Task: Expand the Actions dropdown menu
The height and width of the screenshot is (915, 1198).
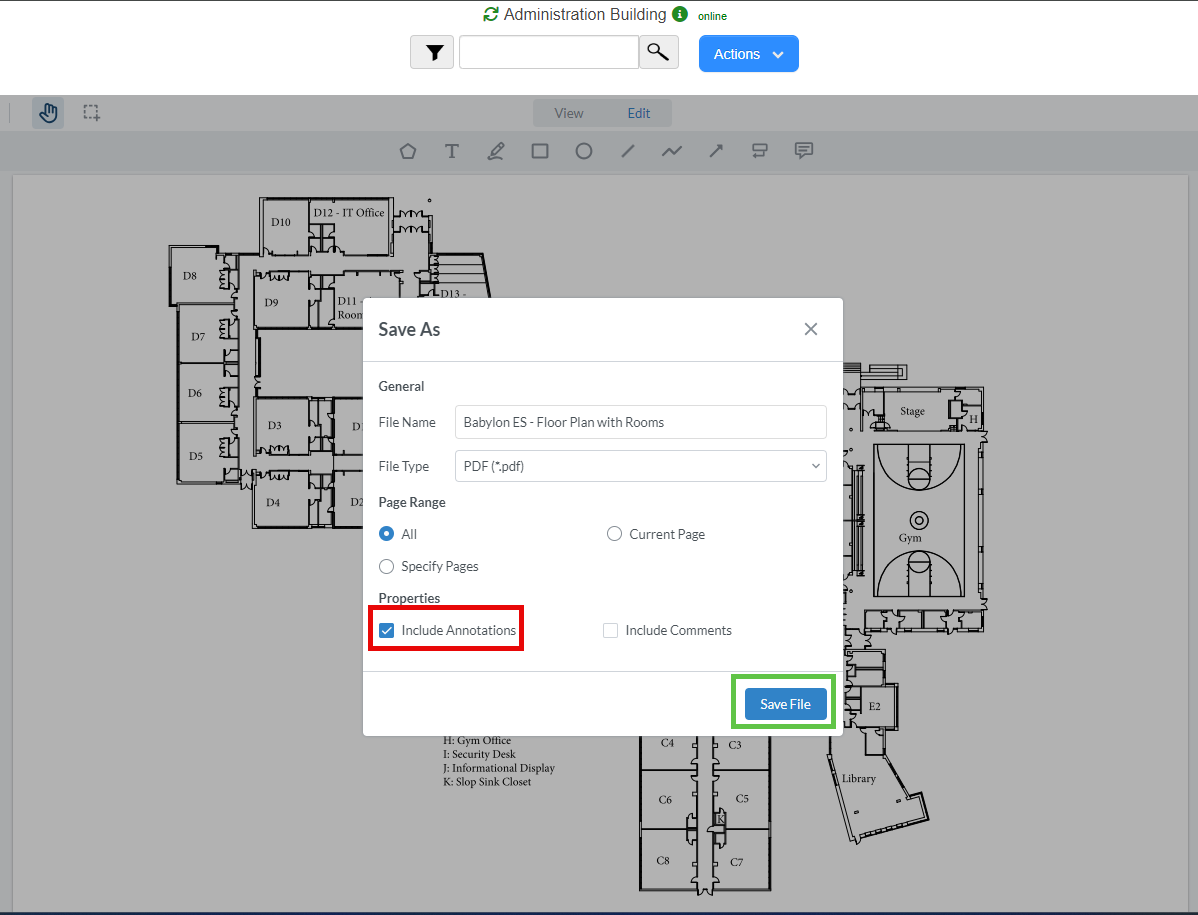Action: click(748, 54)
